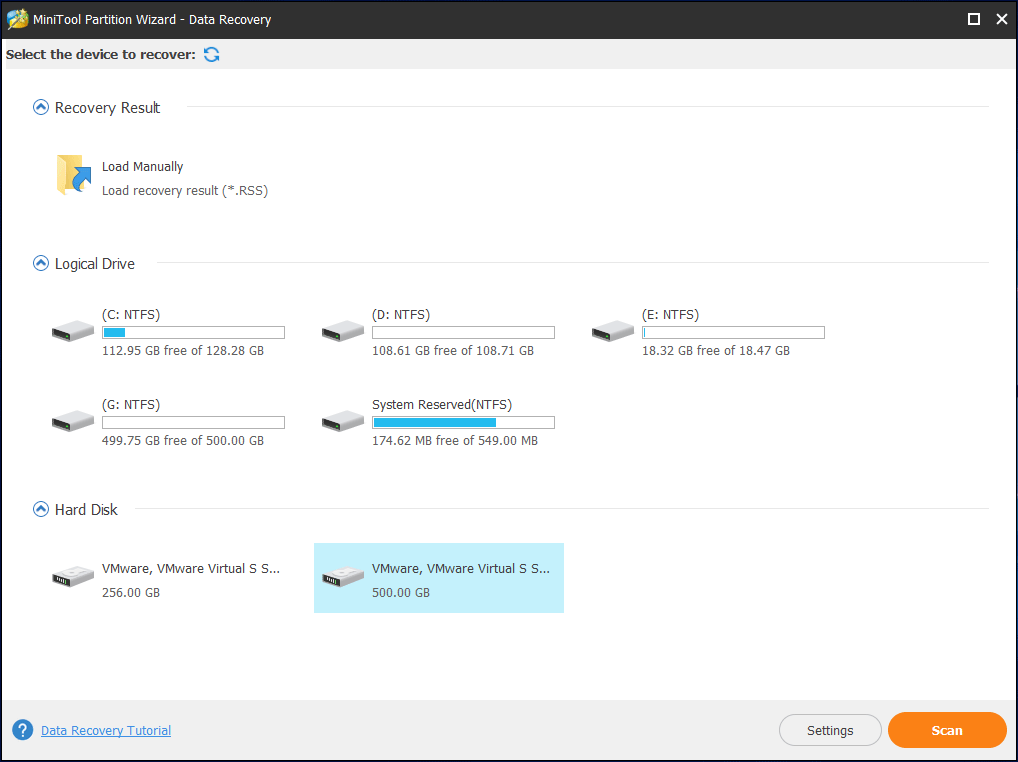Click the '(G: NTFS)' label
Image resolution: width=1018 pixels, height=762 pixels.
pos(131,405)
